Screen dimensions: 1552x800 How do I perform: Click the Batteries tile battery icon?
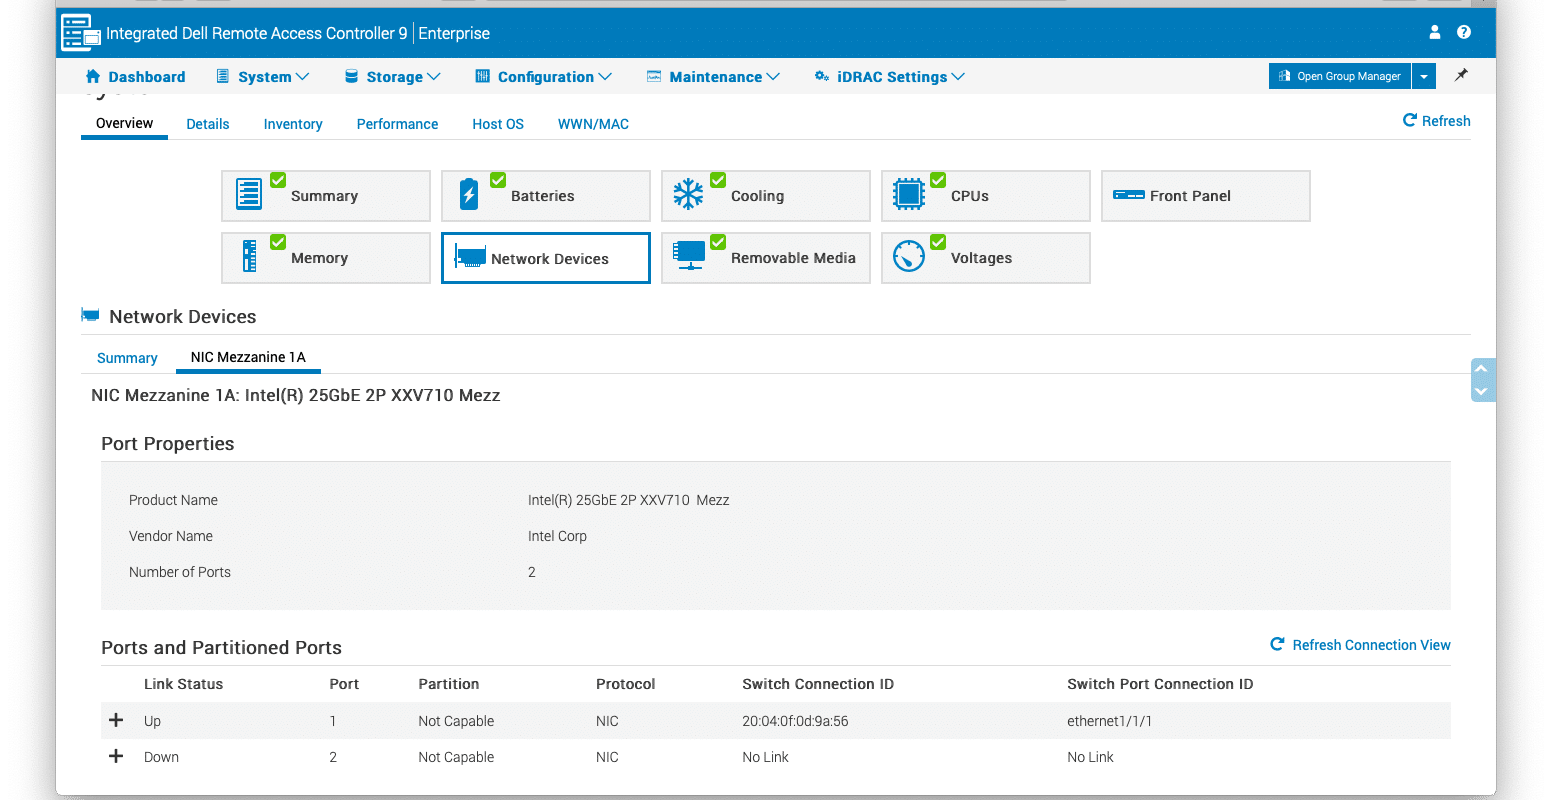pos(469,194)
